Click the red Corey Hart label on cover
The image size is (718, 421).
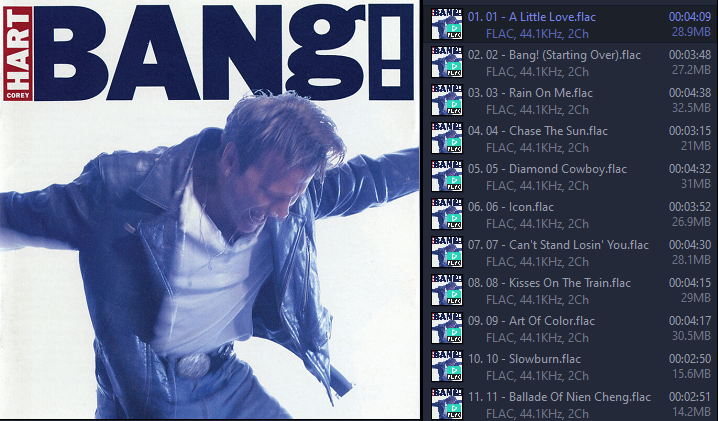[x=18, y=54]
